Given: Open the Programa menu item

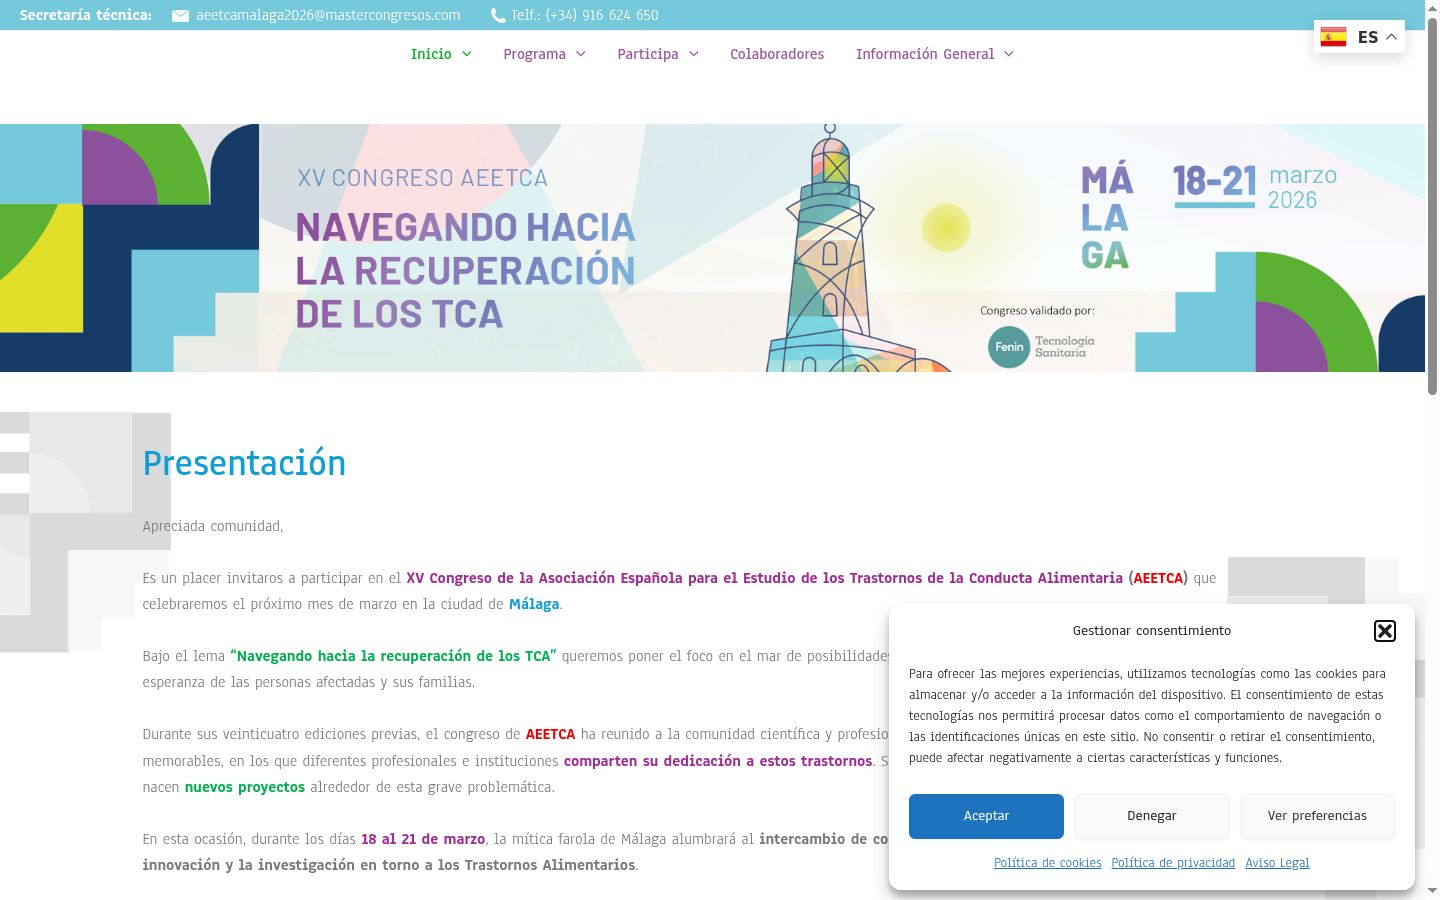Looking at the screenshot, I should pos(534,54).
